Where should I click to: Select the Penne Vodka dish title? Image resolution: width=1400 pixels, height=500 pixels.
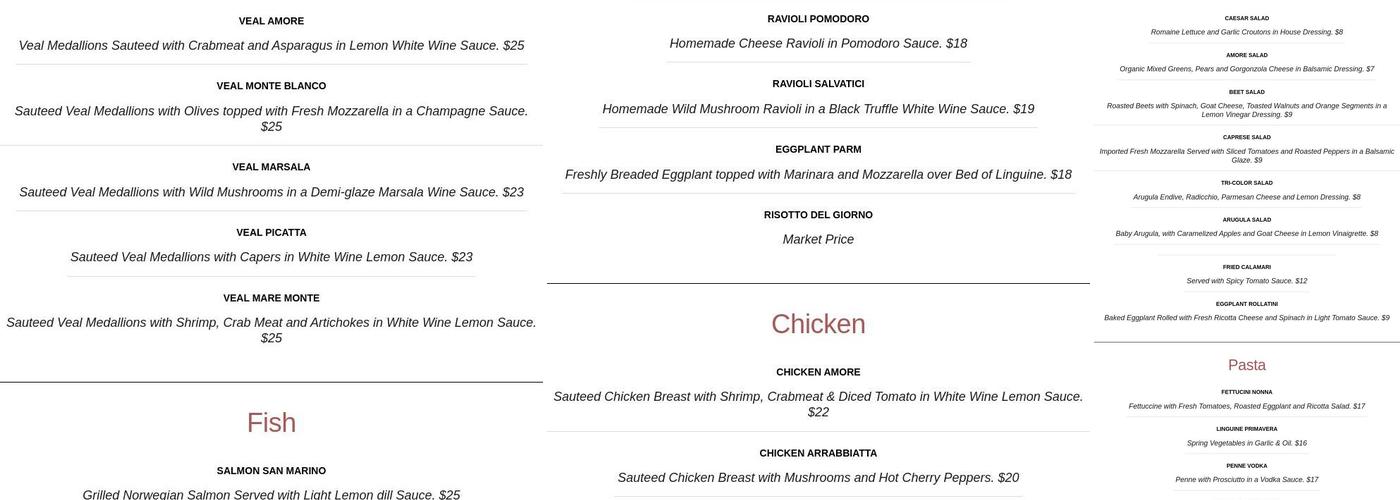[x=1246, y=466]
